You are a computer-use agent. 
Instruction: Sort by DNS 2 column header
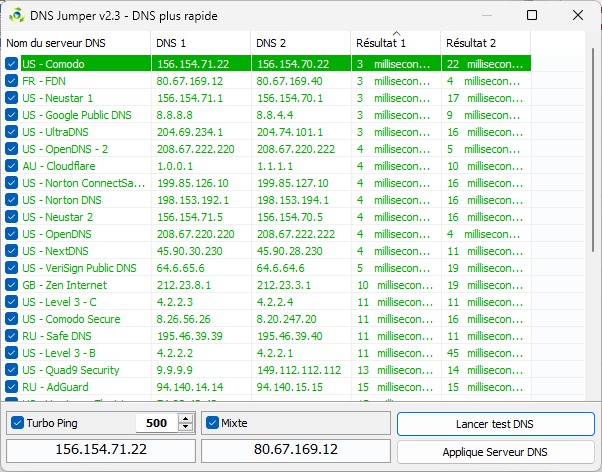[x=301, y=43]
